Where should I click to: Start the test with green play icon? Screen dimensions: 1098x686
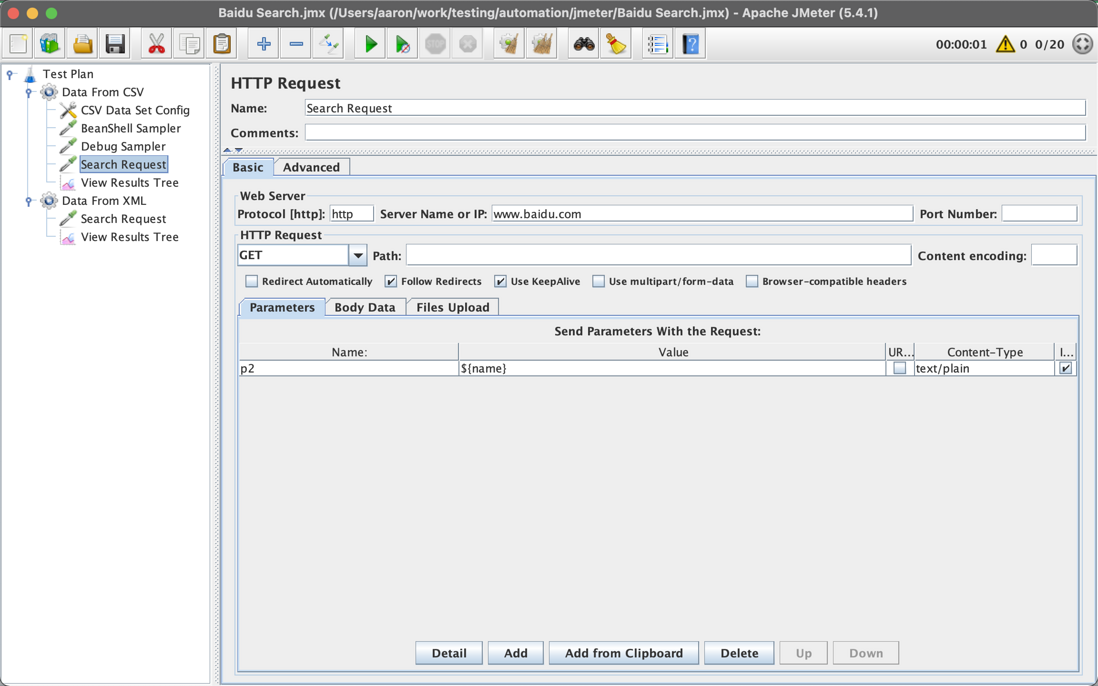pyautogui.click(x=370, y=44)
